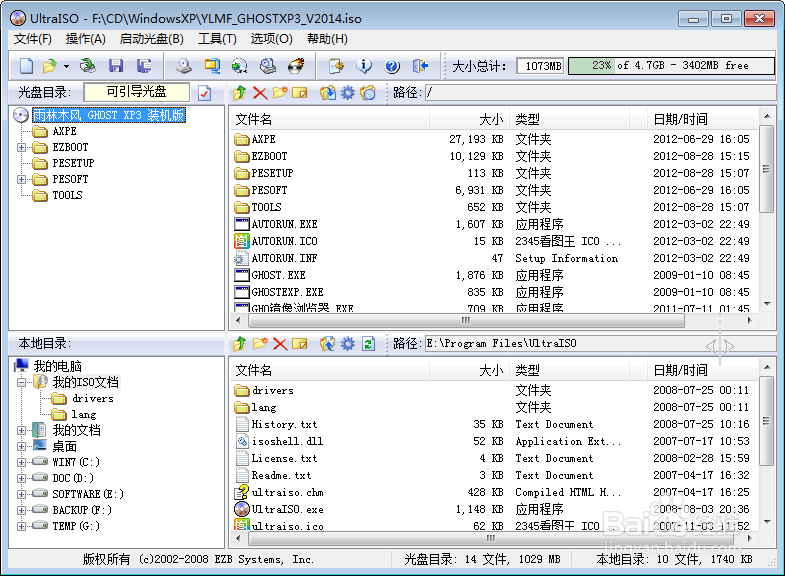The image size is (785, 576).
Task: Click the Refresh icon in the local toolbar
Action: point(368,344)
